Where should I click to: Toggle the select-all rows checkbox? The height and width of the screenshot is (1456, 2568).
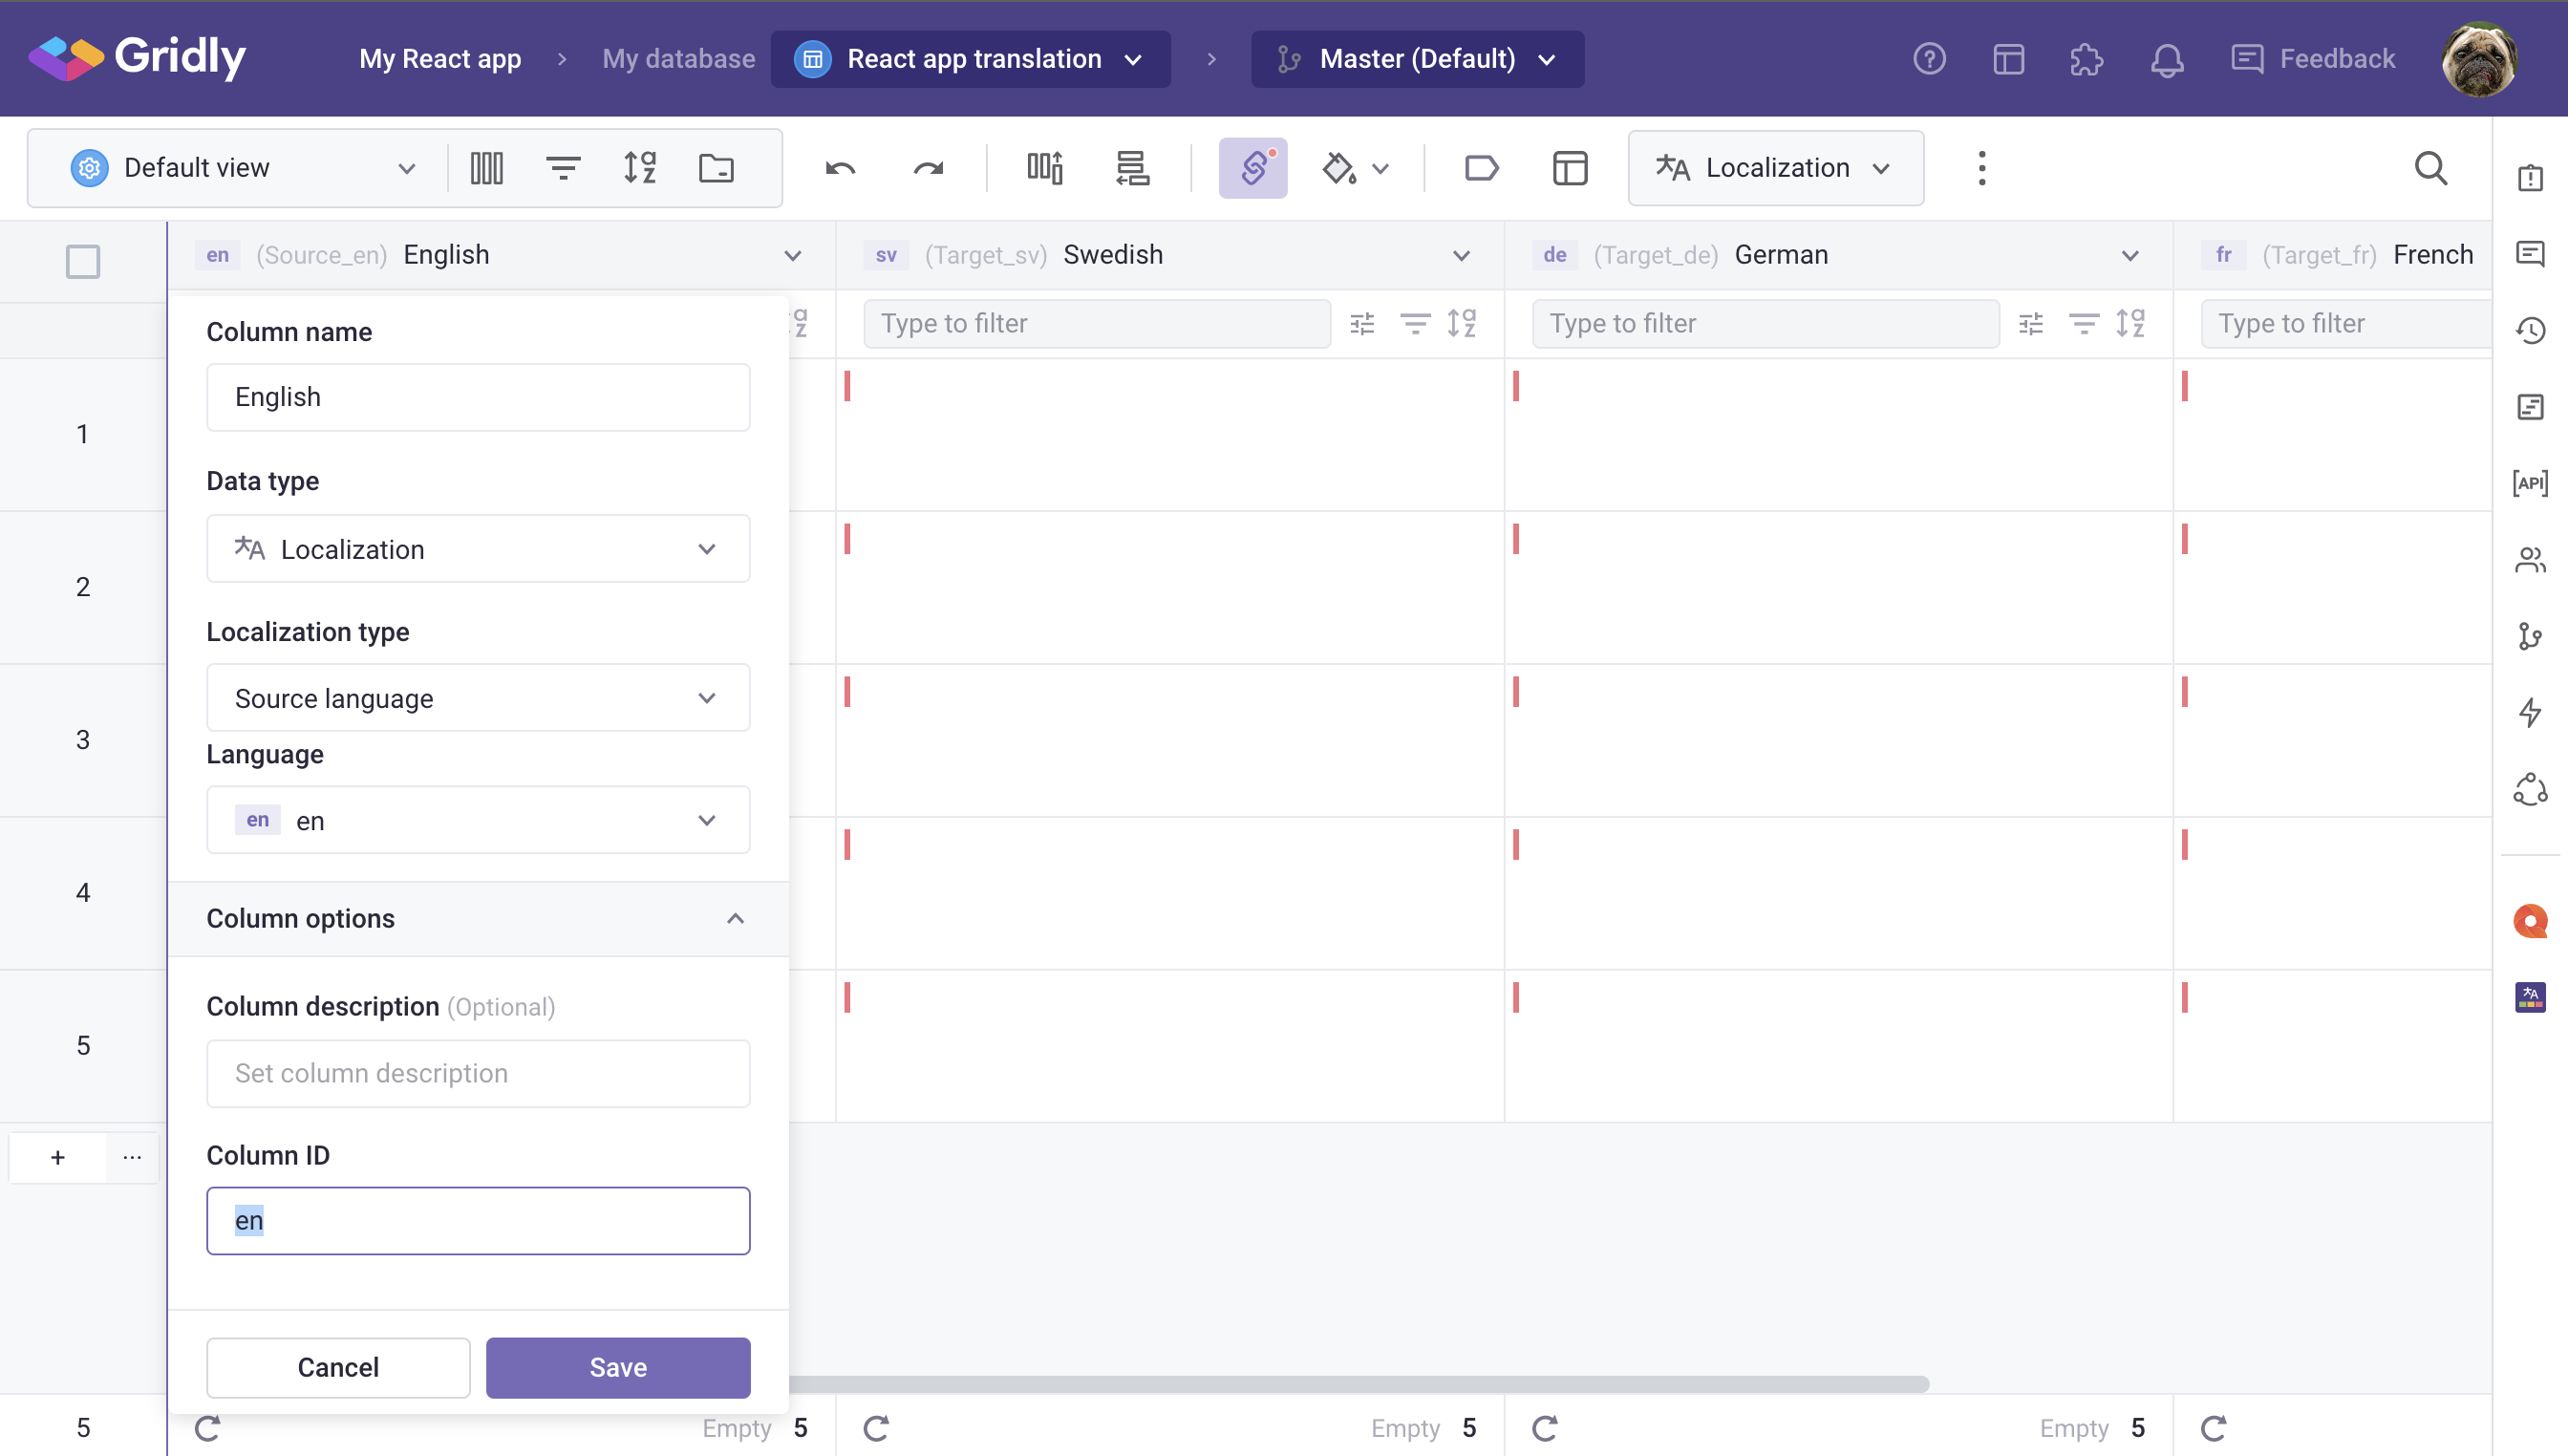click(83, 262)
